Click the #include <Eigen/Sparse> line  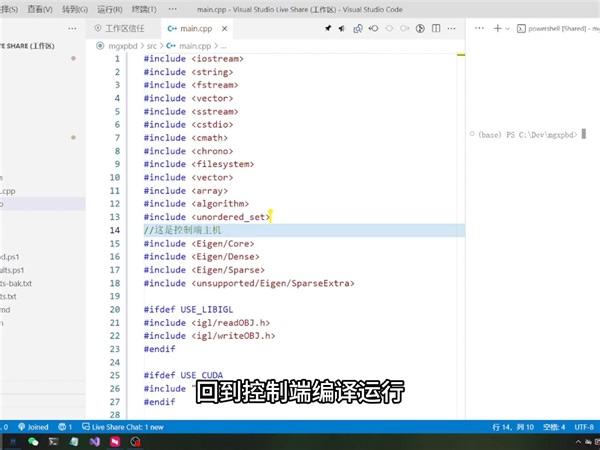[x=204, y=270]
